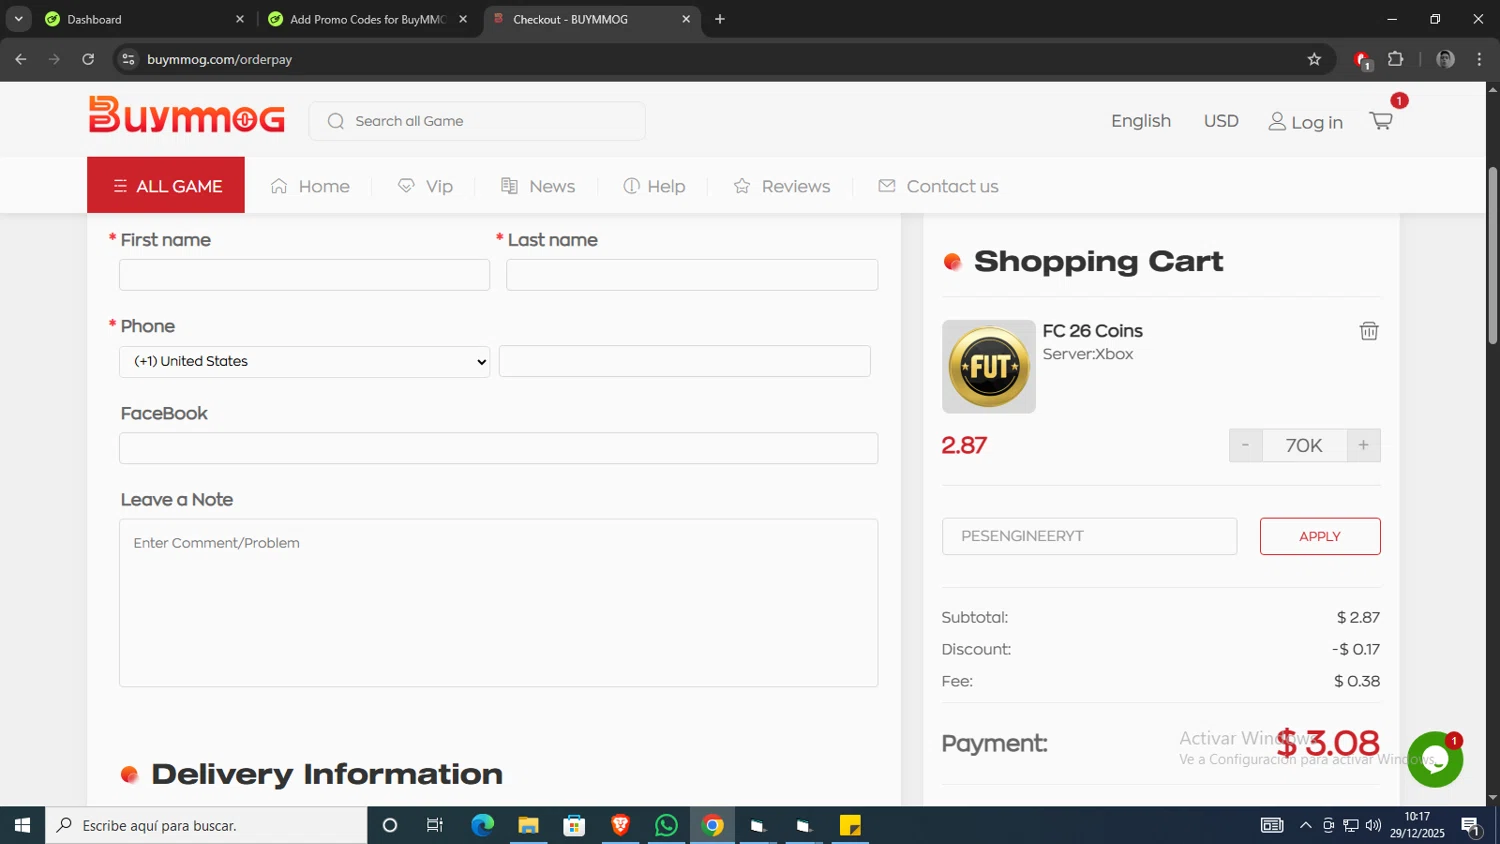Click the FUT coins product thumbnail

tap(989, 367)
